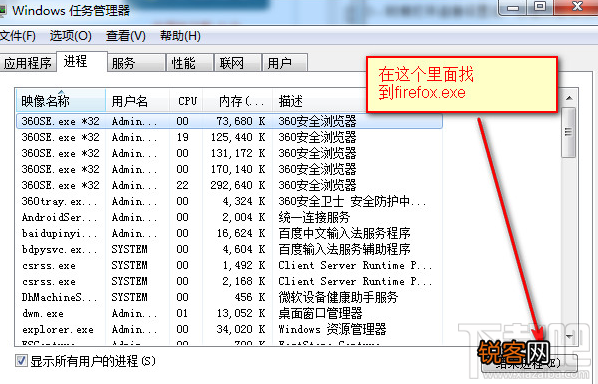Click SYSTEM user of DhMachineS row
The image size is (598, 384).
coord(129,297)
